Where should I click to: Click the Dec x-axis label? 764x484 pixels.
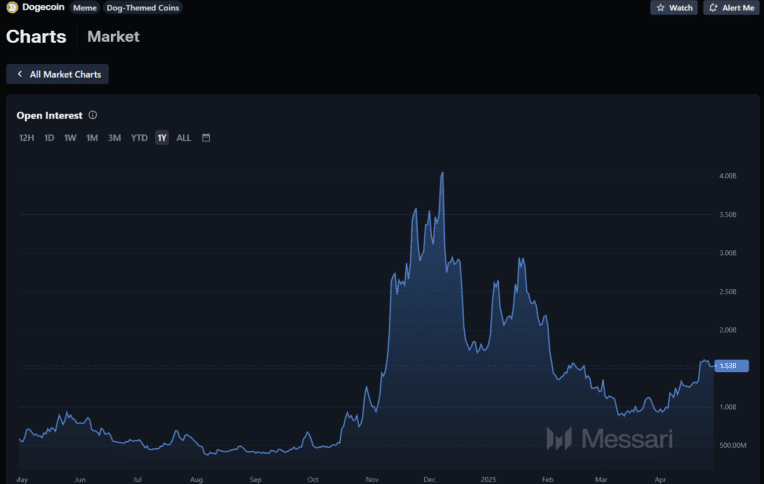pyautogui.click(x=429, y=480)
